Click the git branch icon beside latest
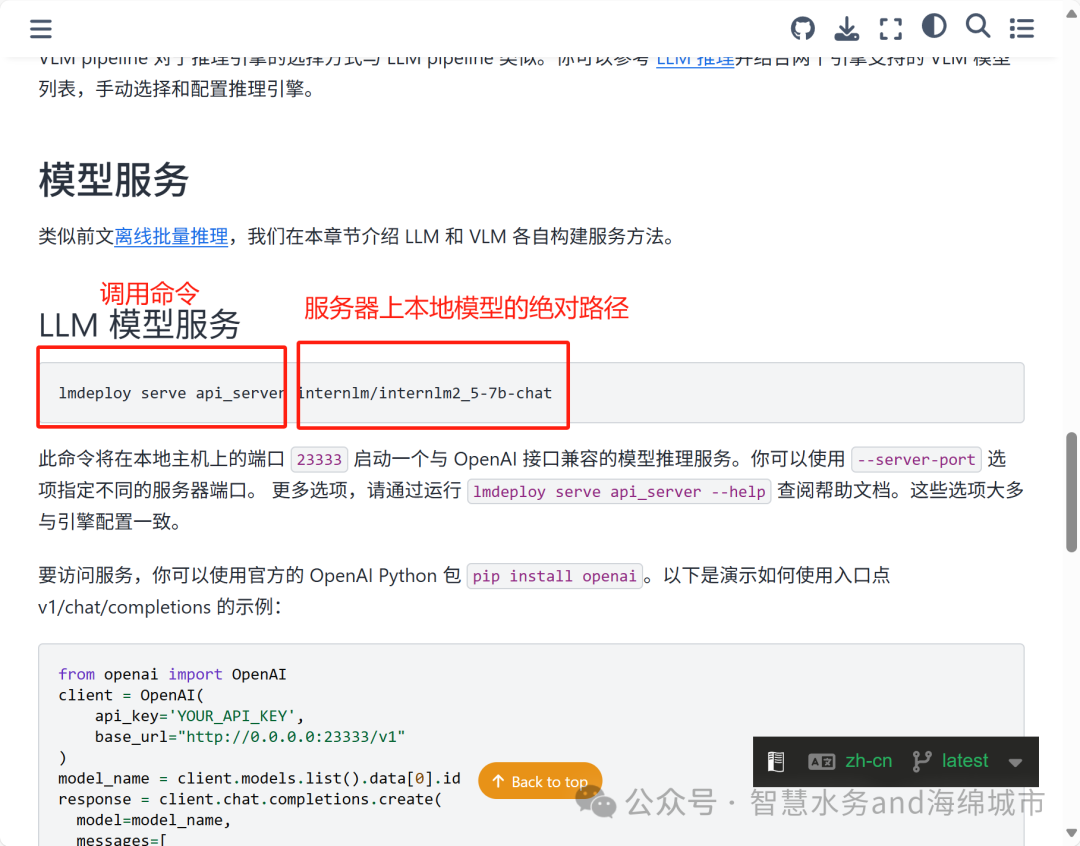The width and height of the screenshot is (1080, 846). pos(922,761)
